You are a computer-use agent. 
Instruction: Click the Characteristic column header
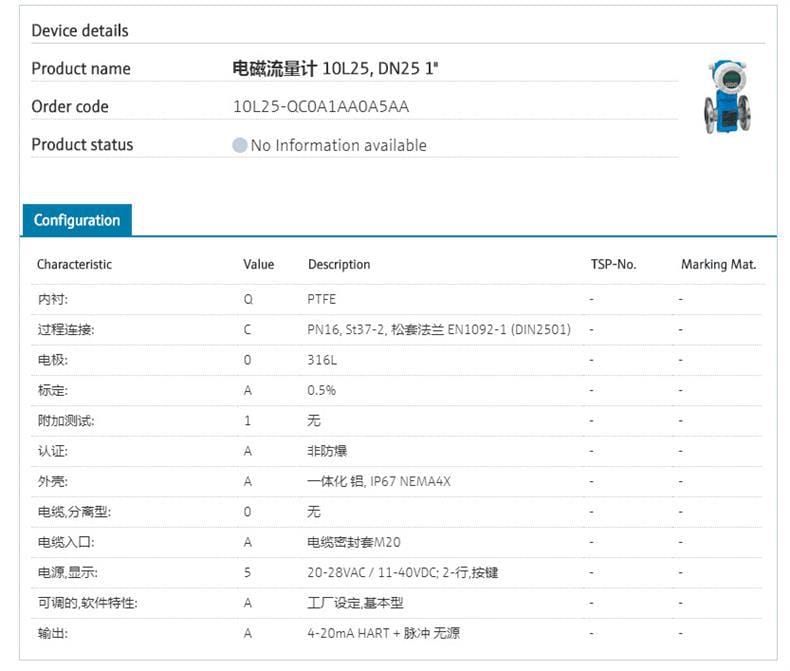coord(74,265)
